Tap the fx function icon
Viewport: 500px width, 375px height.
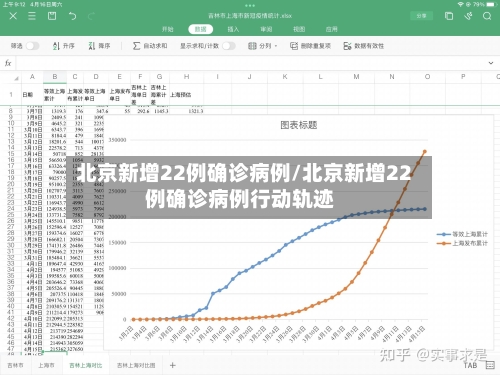[8, 63]
